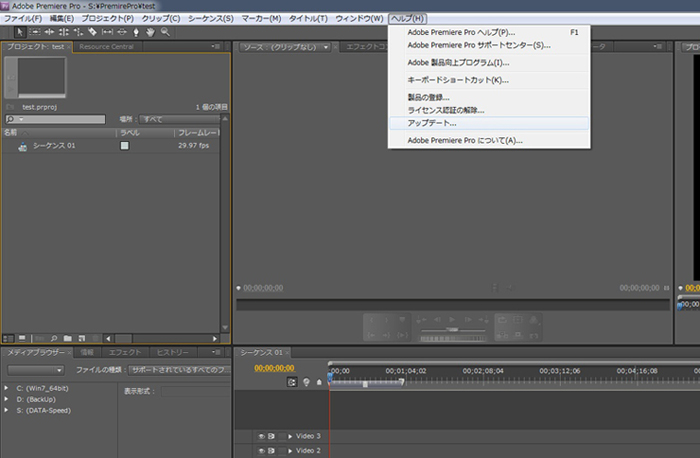Click the Source monitor shuttle slider

coord(453,329)
